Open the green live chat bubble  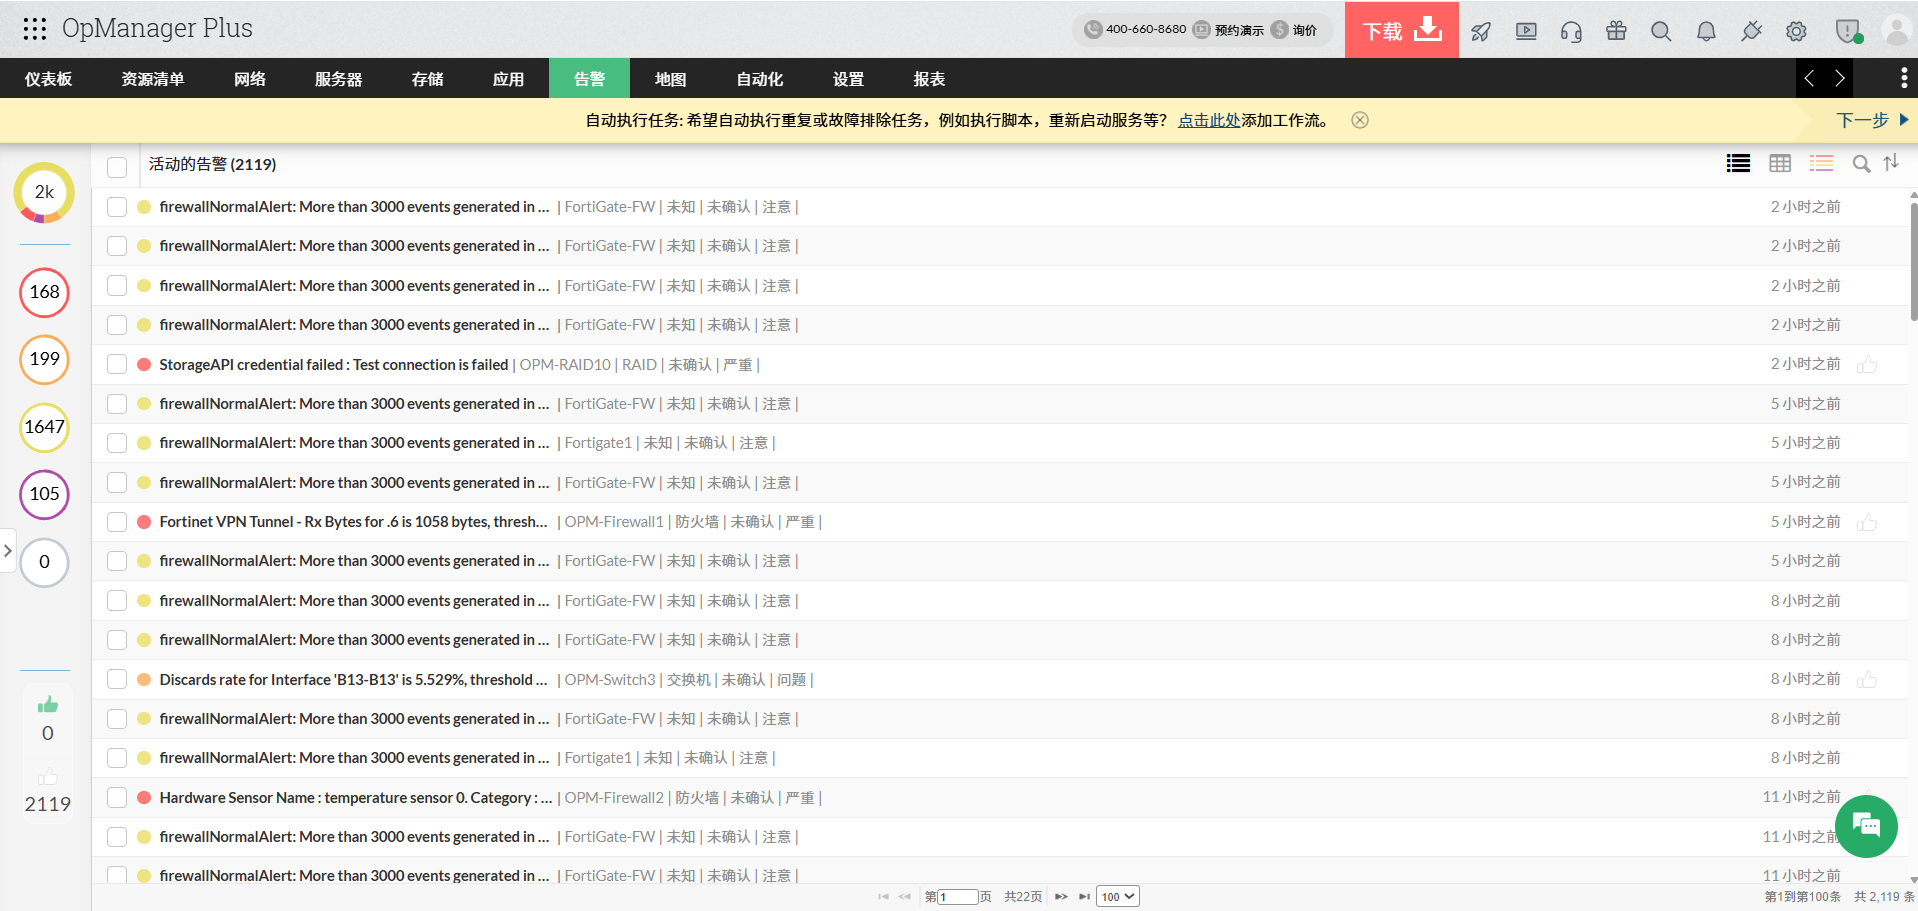click(1866, 826)
